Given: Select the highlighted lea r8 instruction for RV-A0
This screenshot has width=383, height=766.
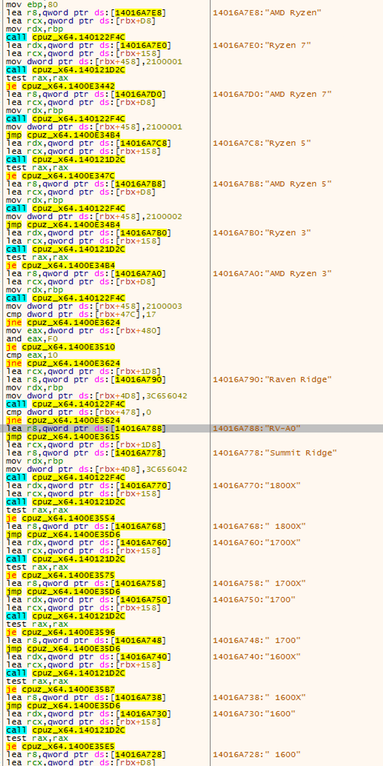Looking at the screenshot, I should coord(86,428).
